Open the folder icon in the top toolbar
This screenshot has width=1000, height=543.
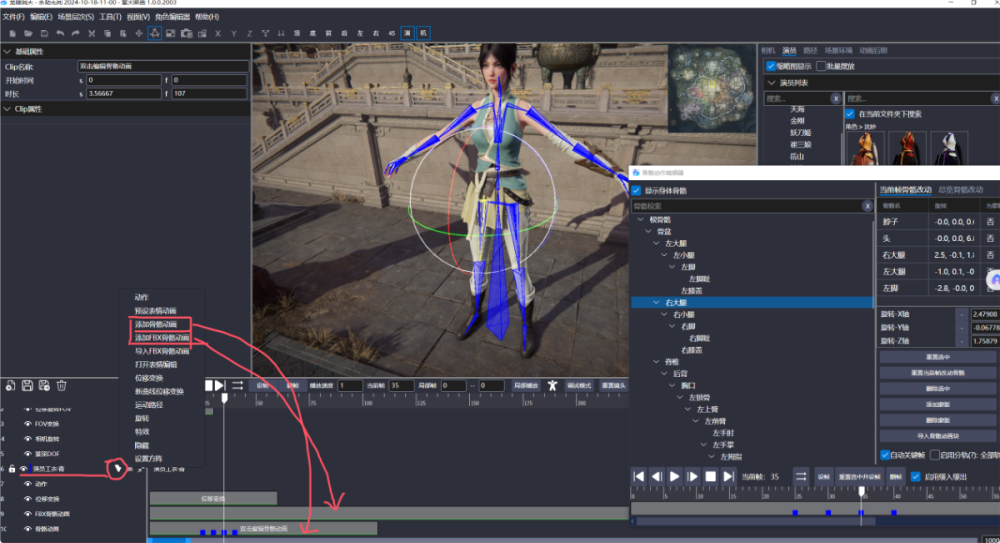[x=28, y=33]
